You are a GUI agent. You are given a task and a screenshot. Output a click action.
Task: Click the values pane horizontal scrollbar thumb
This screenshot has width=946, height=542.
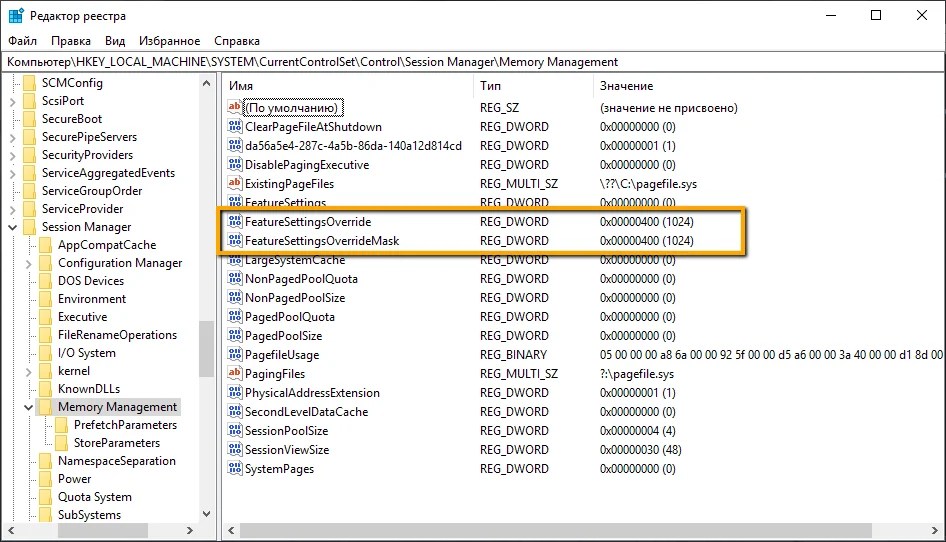pyautogui.click(x=556, y=531)
